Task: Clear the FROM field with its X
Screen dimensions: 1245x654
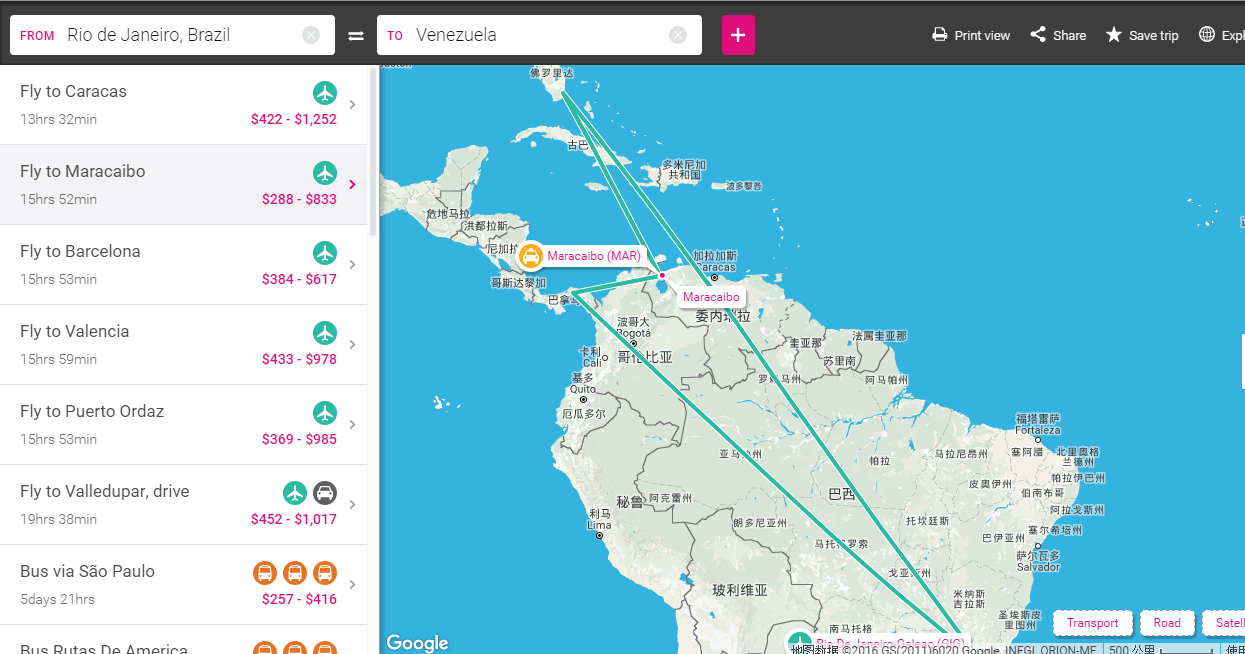Action: pyautogui.click(x=311, y=35)
